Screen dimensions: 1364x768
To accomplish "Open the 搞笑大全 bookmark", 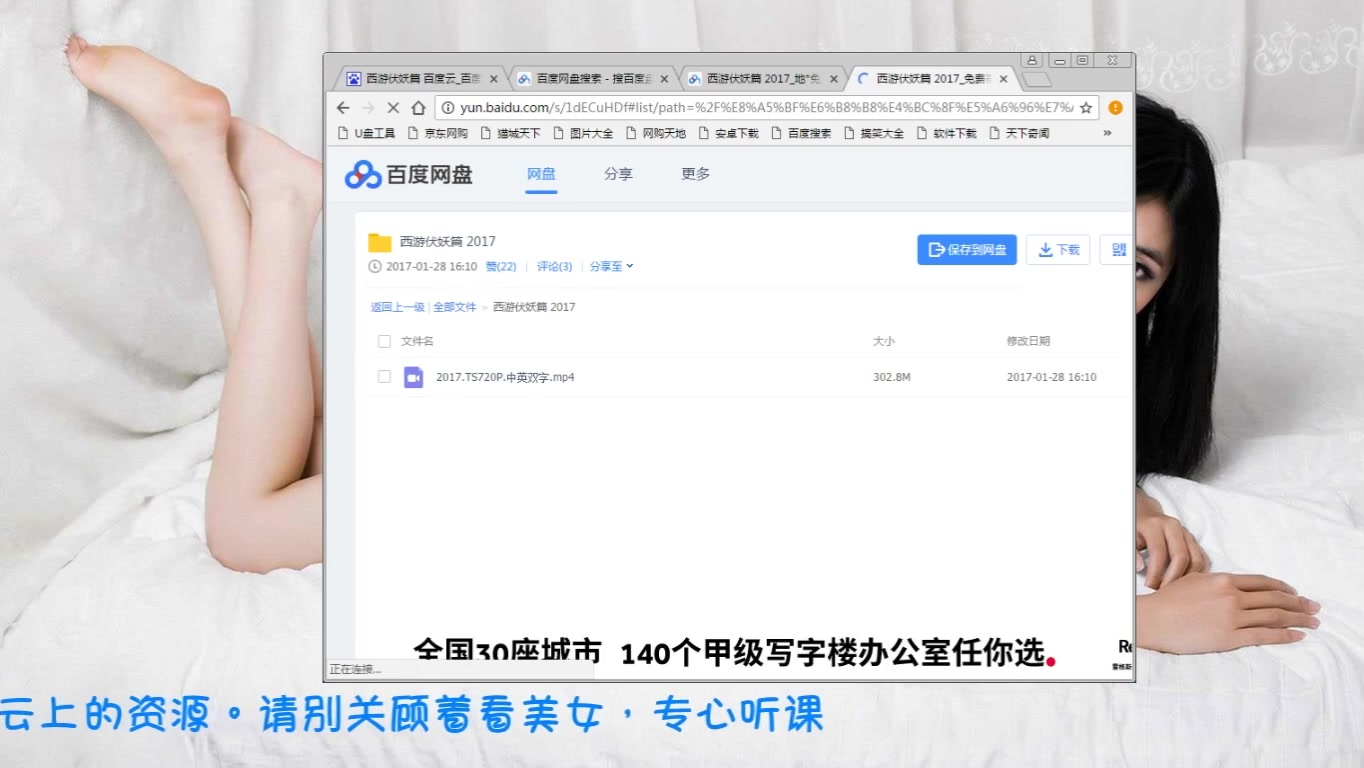I will pos(873,133).
